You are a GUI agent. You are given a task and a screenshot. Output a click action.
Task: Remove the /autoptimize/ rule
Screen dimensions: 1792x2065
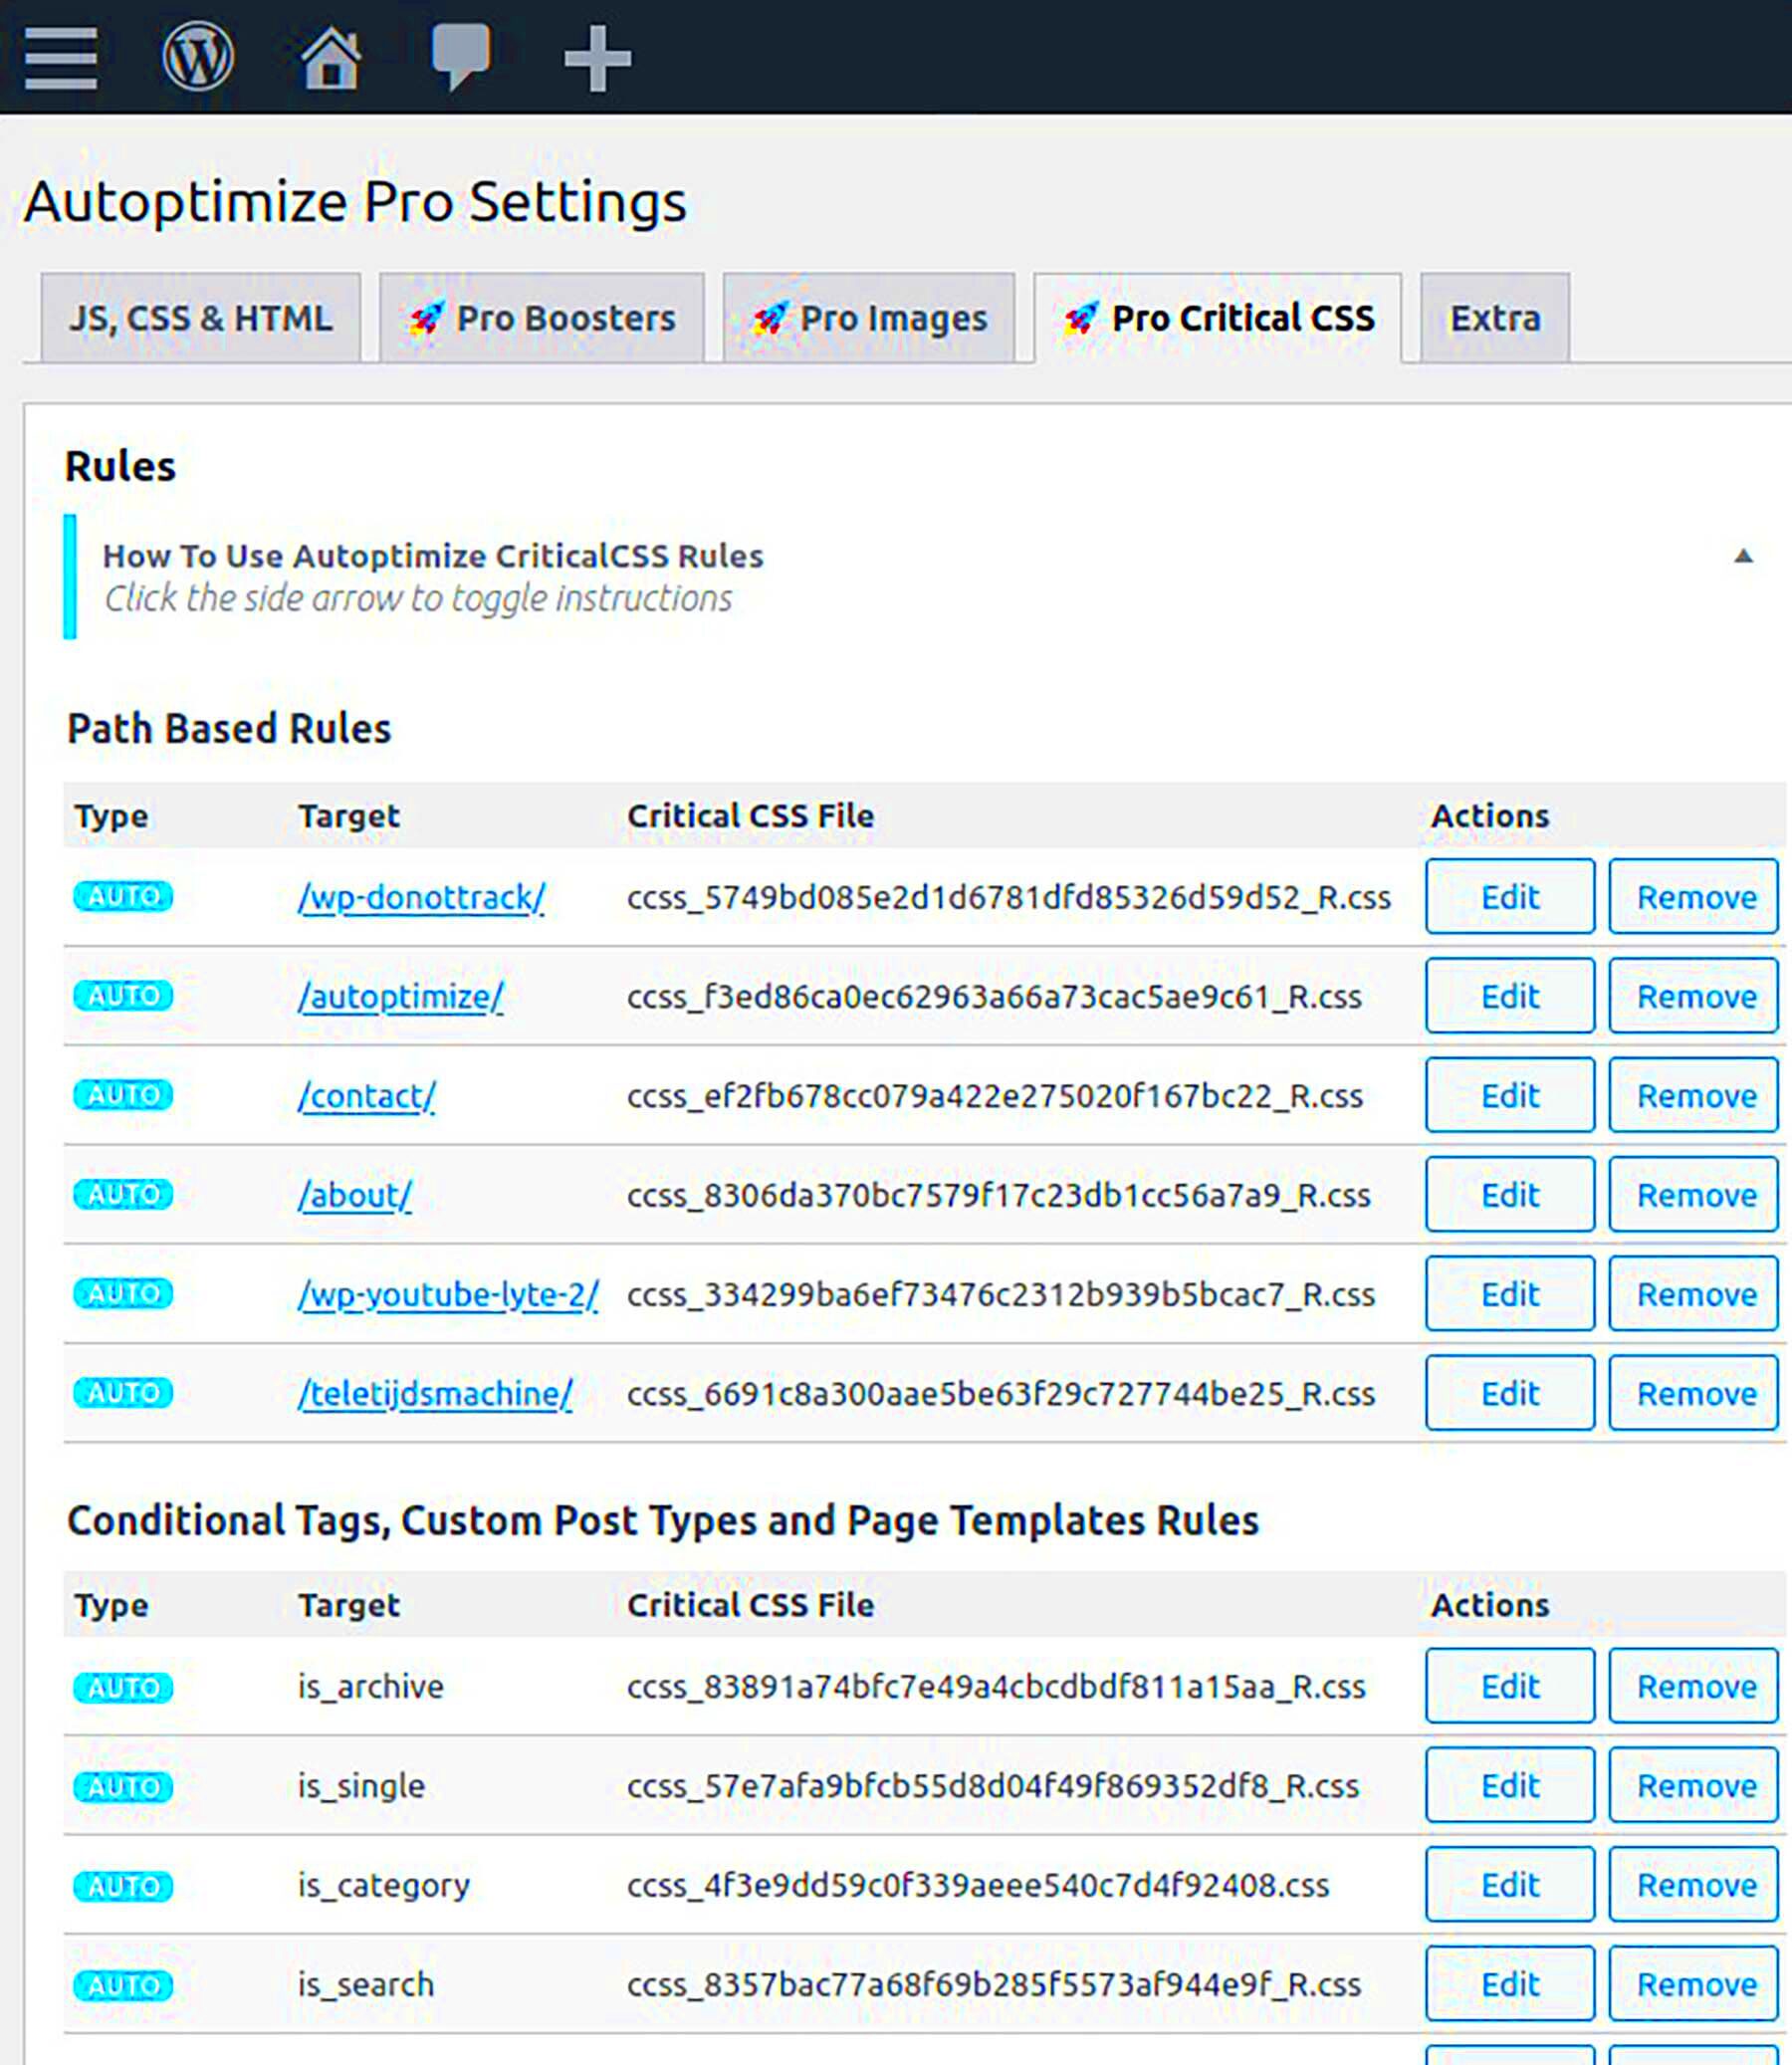(x=1695, y=996)
